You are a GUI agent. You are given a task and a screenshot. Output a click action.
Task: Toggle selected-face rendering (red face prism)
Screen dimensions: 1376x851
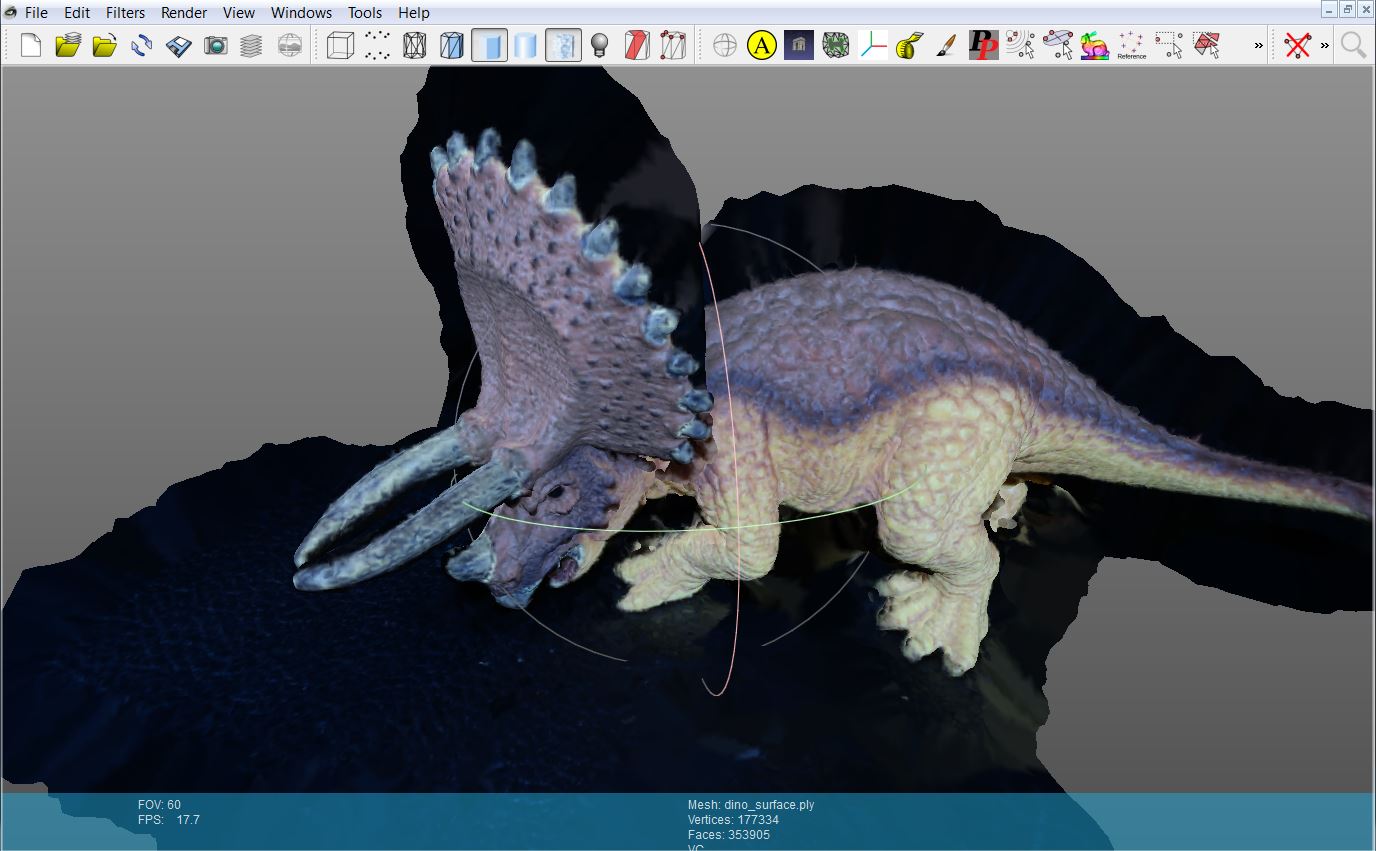click(x=637, y=45)
